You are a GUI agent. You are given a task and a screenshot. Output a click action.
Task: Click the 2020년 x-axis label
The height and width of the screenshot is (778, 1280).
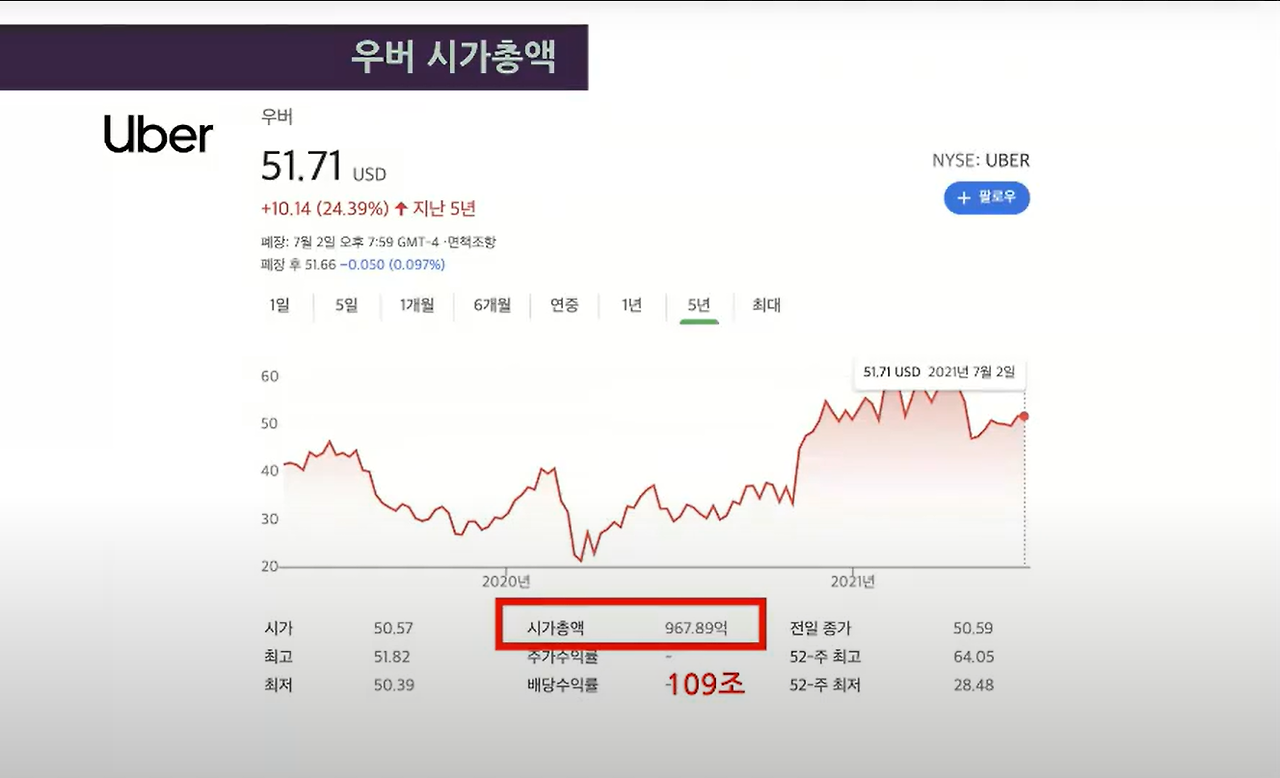coord(506,581)
